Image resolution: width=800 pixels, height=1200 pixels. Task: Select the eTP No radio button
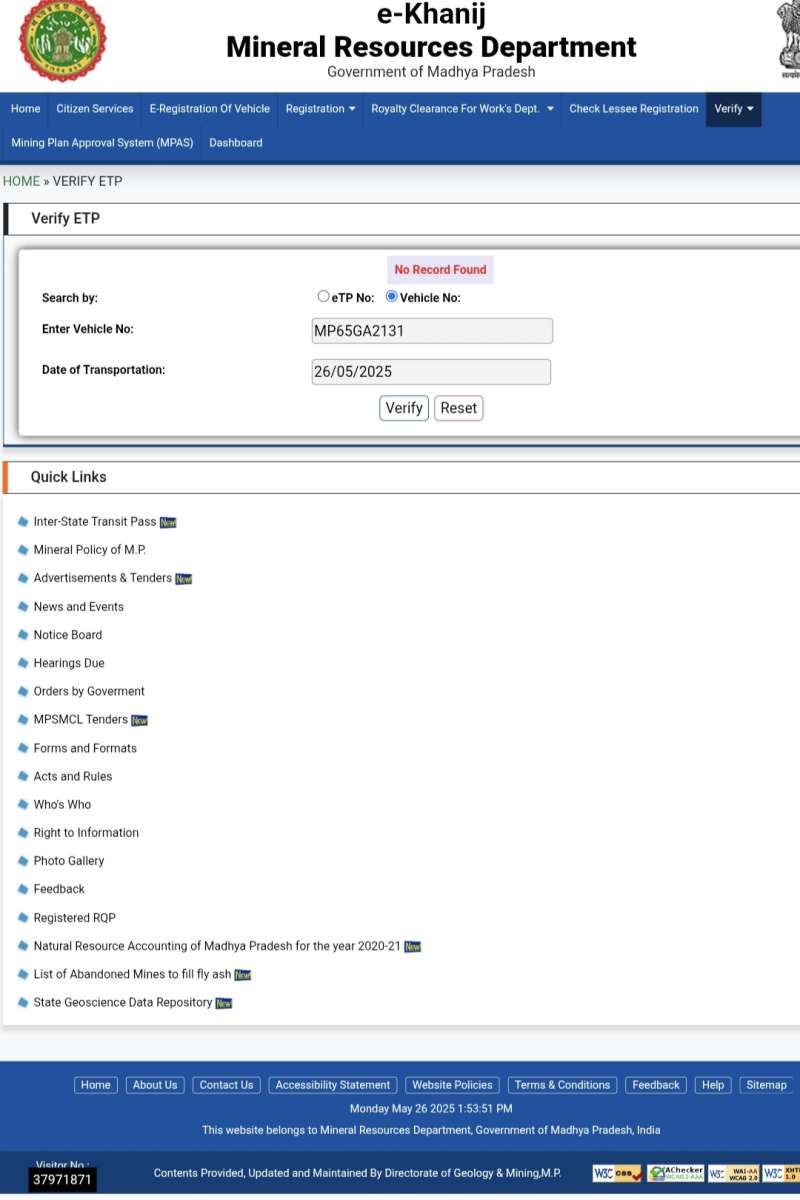323,296
